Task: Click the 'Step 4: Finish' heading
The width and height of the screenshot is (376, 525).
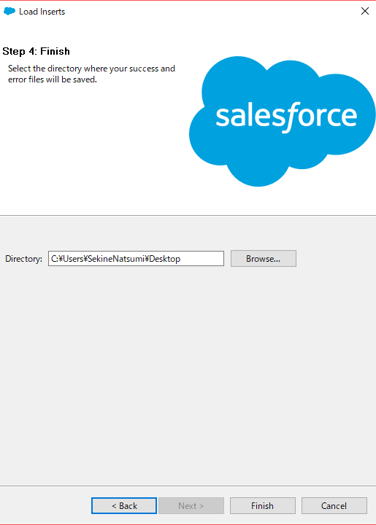Action: [36, 51]
